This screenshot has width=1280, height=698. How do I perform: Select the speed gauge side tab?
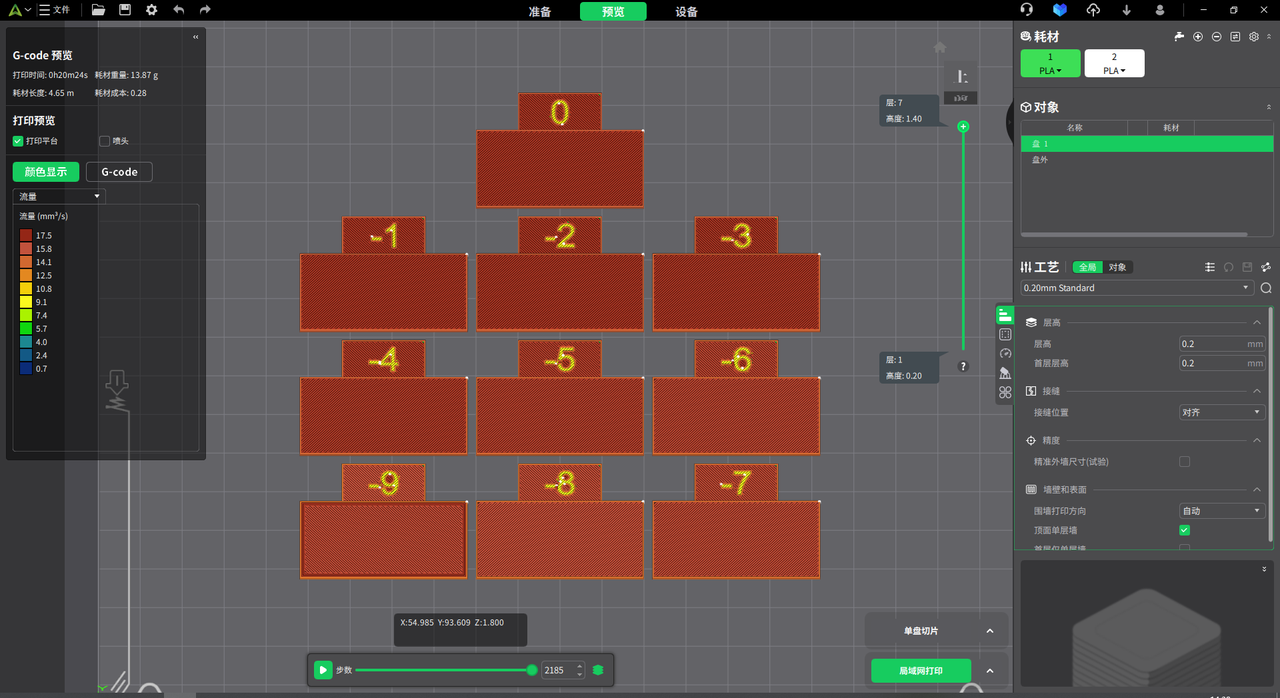coord(1005,353)
